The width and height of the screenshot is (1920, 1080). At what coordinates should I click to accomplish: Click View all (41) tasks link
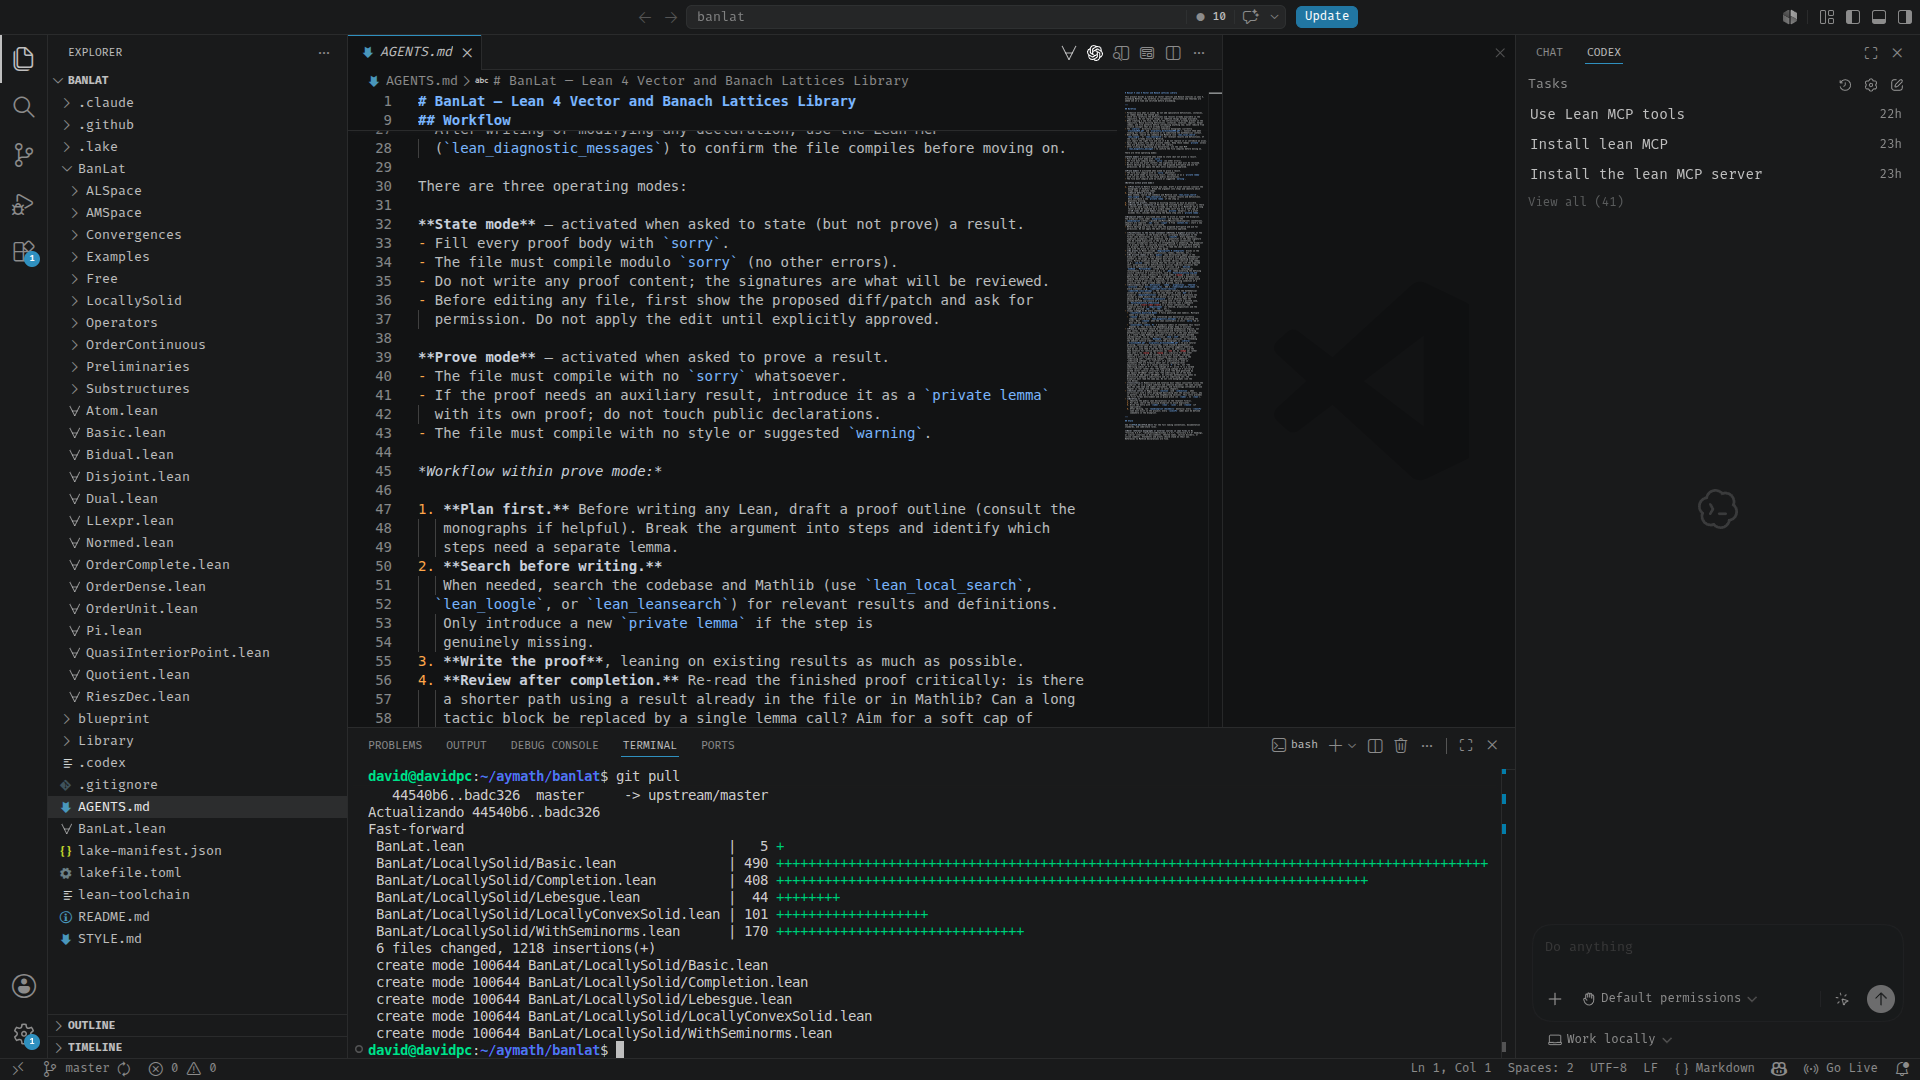pos(1575,202)
